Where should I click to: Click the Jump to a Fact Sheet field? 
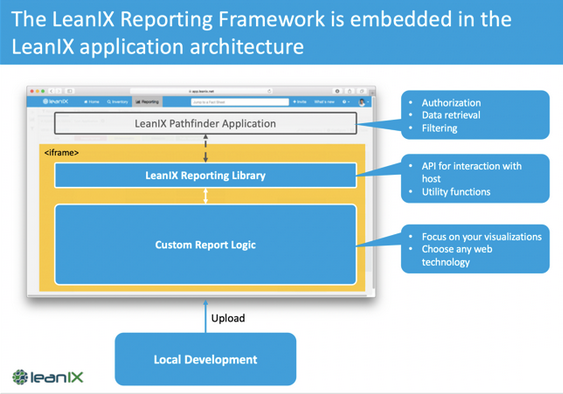(x=240, y=102)
